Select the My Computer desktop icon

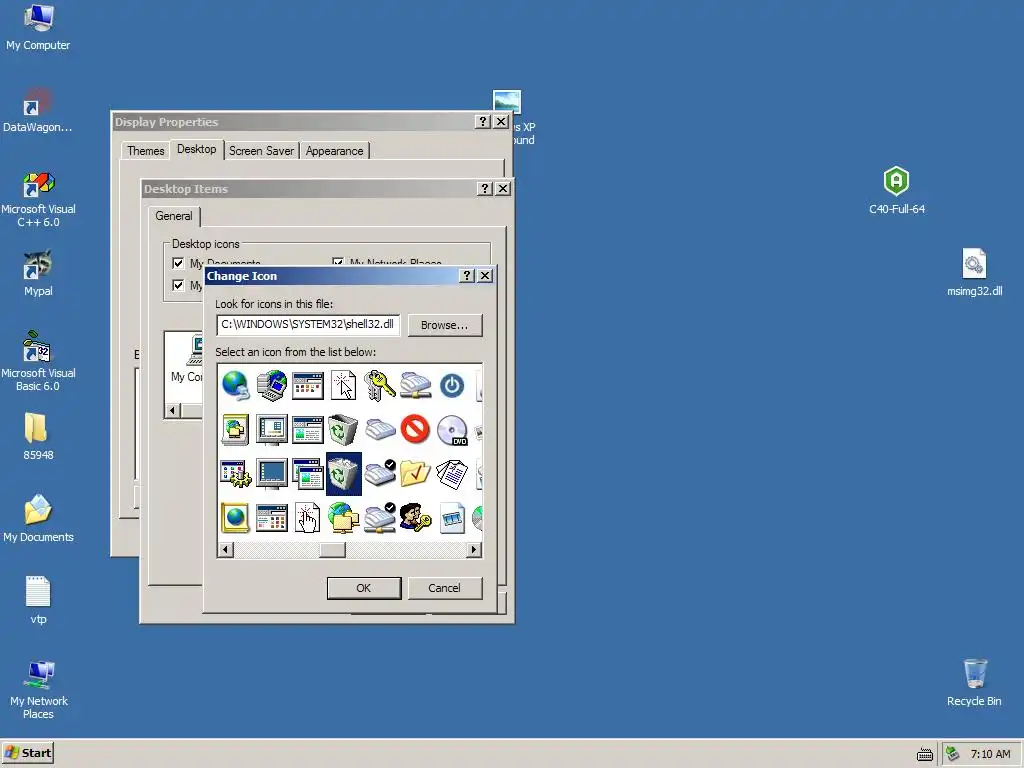click(38, 27)
